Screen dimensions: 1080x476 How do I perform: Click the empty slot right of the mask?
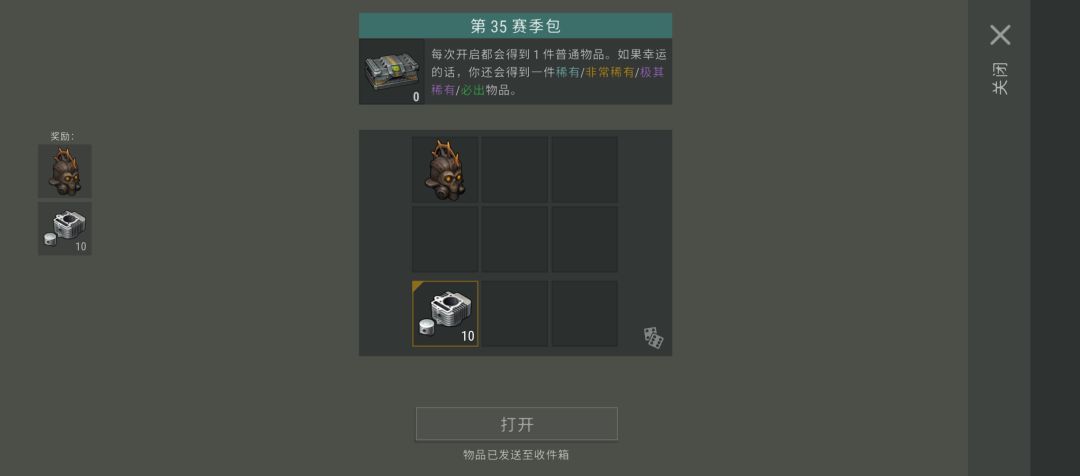click(515, 169)
